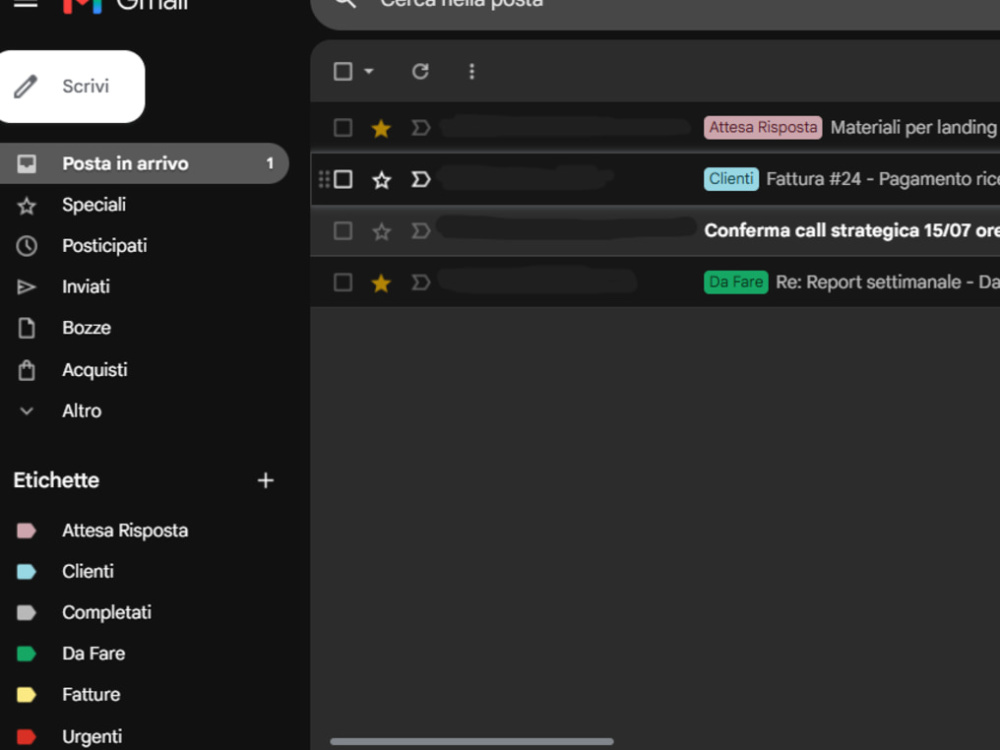Open the main menu hamburger icon
1000x750 pixels.
26,4
